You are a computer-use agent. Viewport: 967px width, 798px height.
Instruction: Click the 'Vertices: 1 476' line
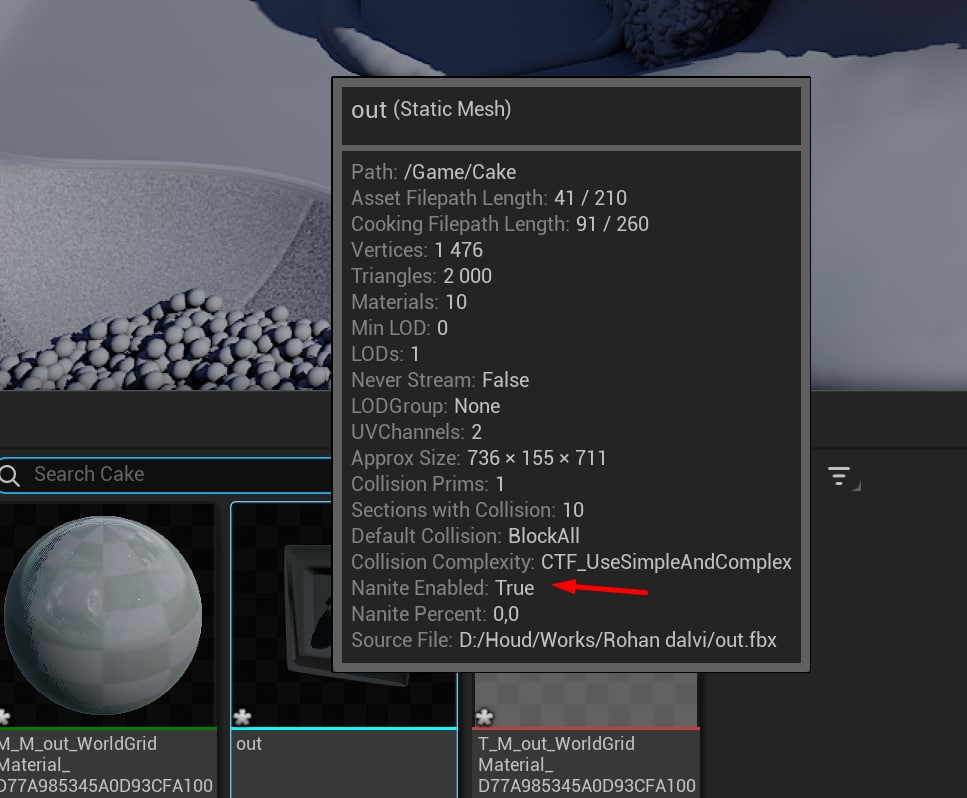(417, 250)
